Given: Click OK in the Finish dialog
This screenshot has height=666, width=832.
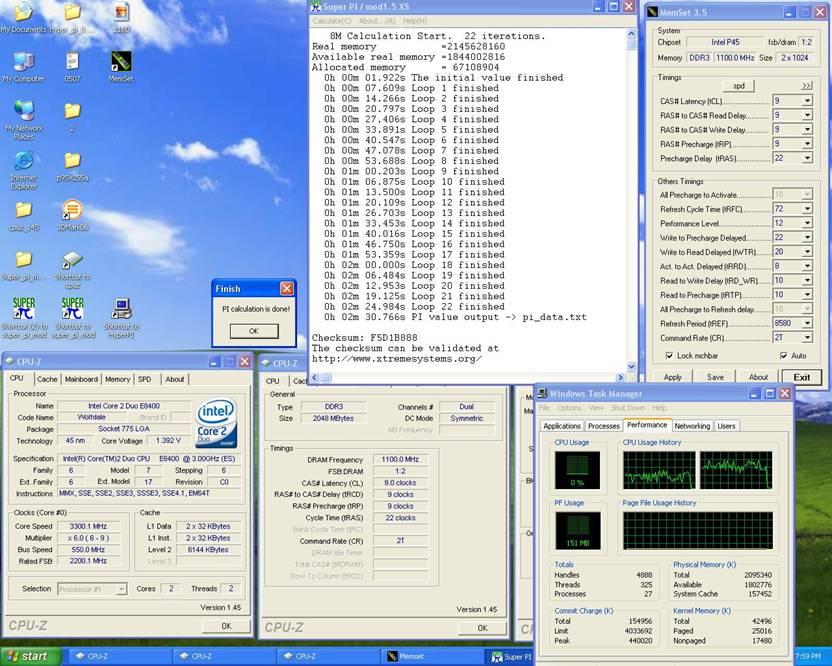Looking at the screenshot, I should (x=254, y=331).
